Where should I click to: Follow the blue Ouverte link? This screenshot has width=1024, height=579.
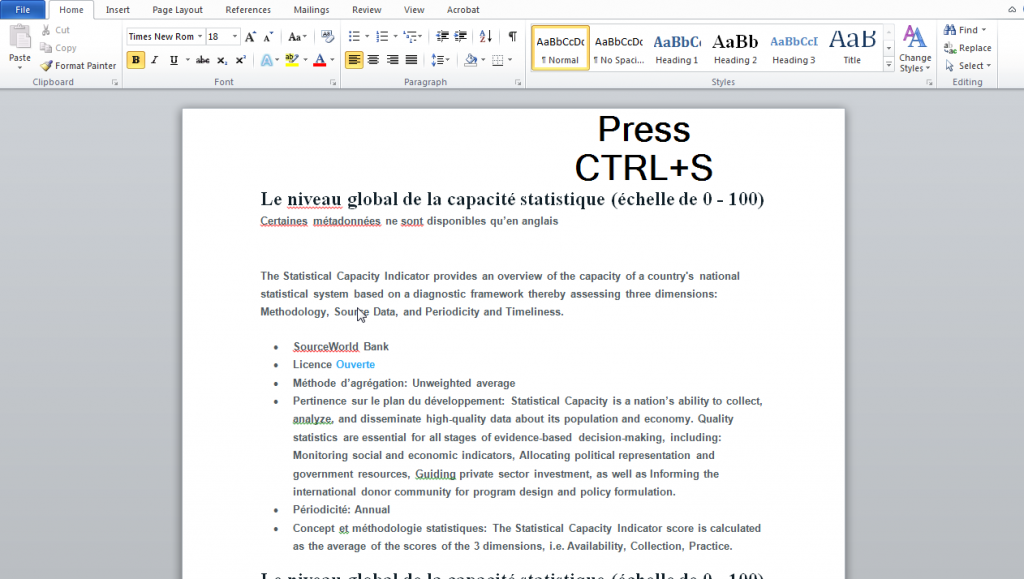pyautogui.click(x=355, y=364)
